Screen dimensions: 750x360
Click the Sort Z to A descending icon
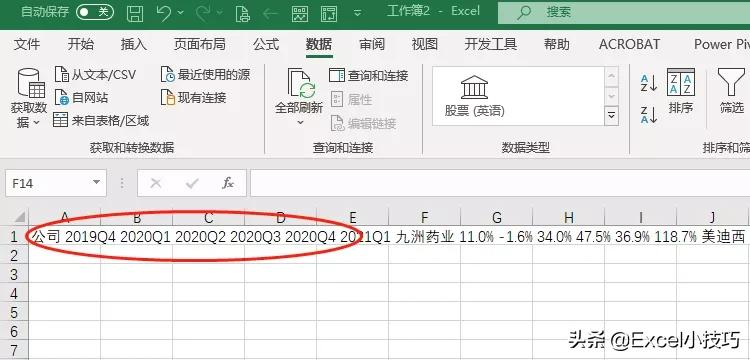pyautogui.click(x=650, y=115)
